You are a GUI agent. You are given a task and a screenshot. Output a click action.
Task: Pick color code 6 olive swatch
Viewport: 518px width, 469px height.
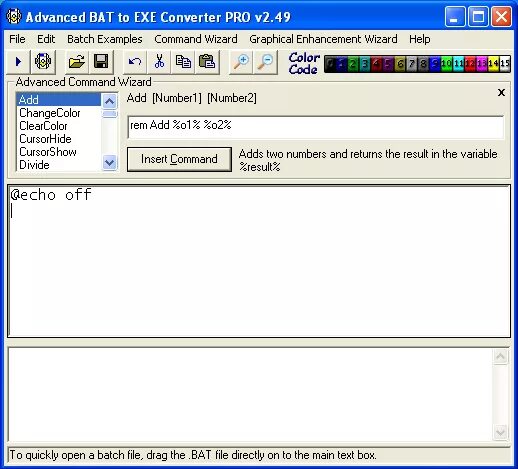399,63
